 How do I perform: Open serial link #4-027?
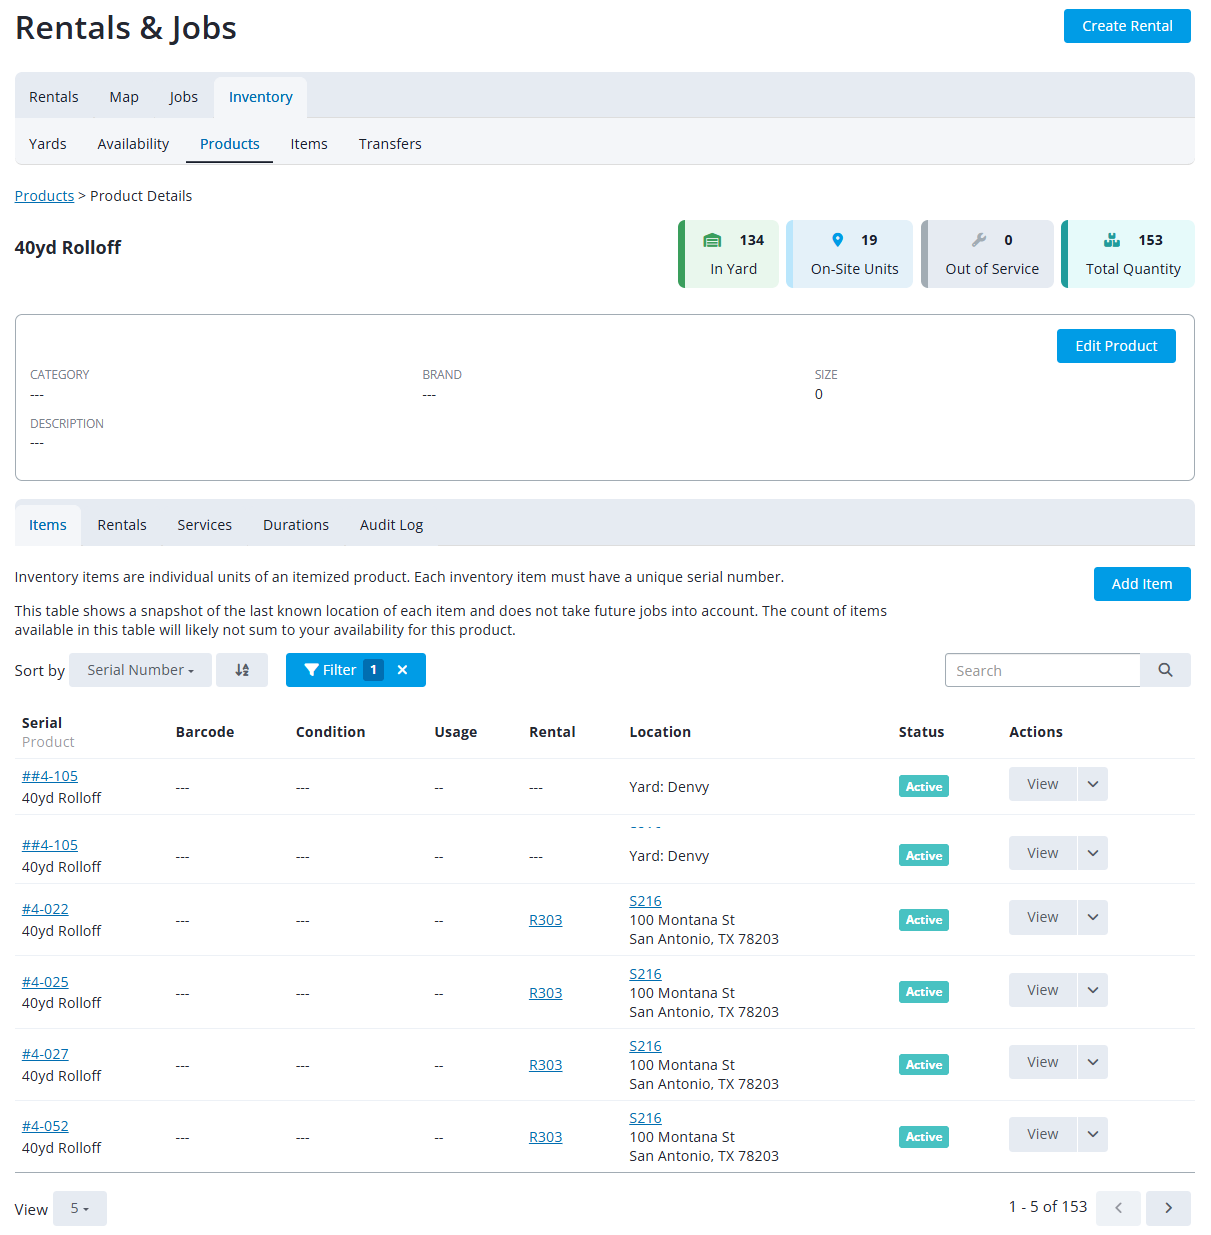click(x=45, y=1054)
